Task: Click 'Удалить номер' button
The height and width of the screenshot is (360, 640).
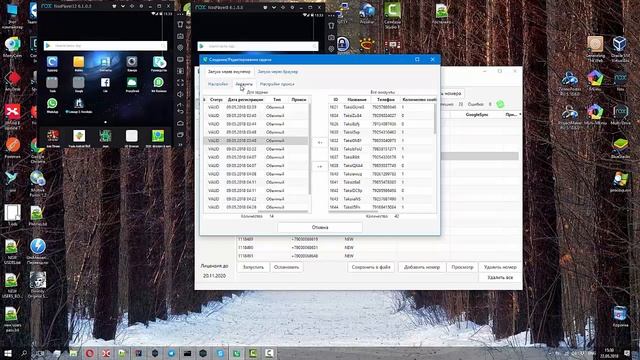Action: point(500,267)
